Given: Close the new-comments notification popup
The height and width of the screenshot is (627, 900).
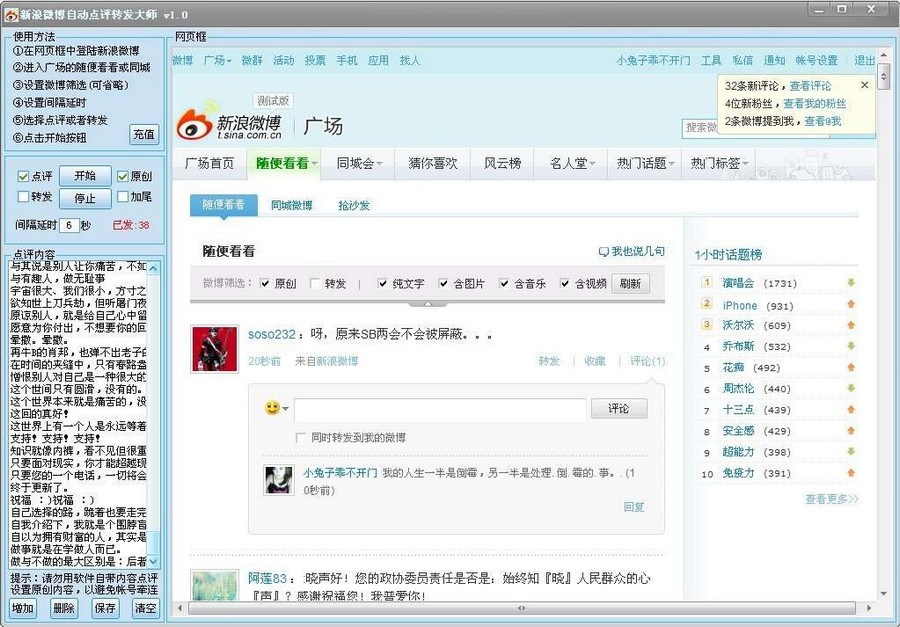Looking at the screenshot, I should pyautogui.click(x=864, y=85).
